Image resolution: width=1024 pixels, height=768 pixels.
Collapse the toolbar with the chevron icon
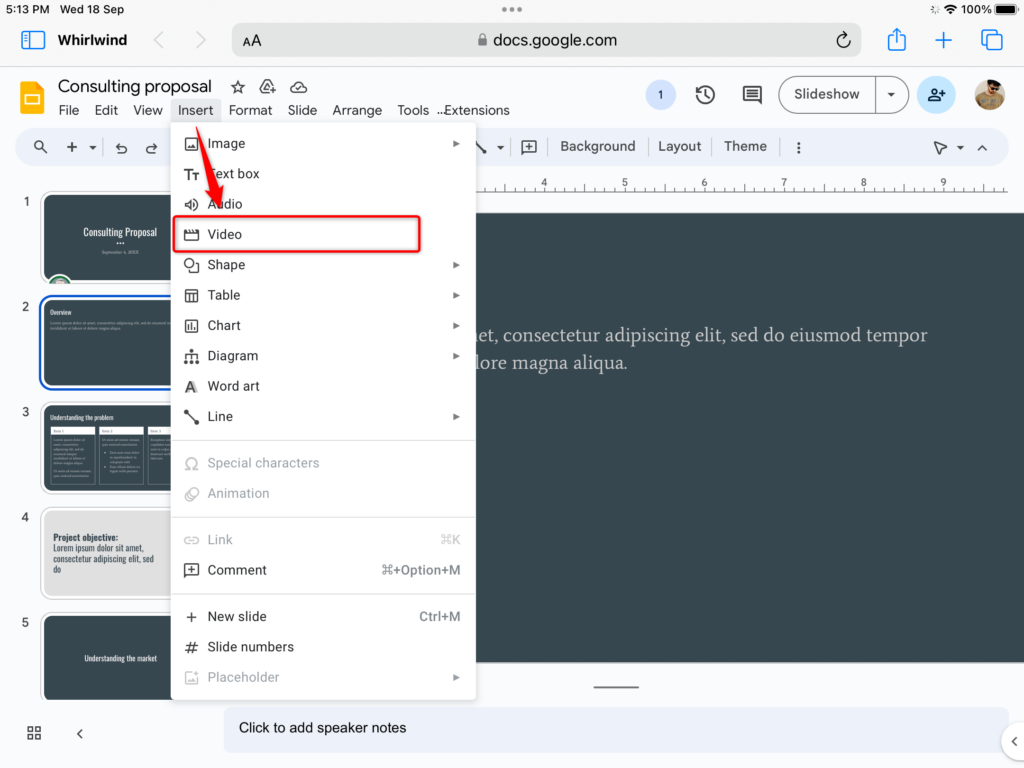click(x=981, y=146)
